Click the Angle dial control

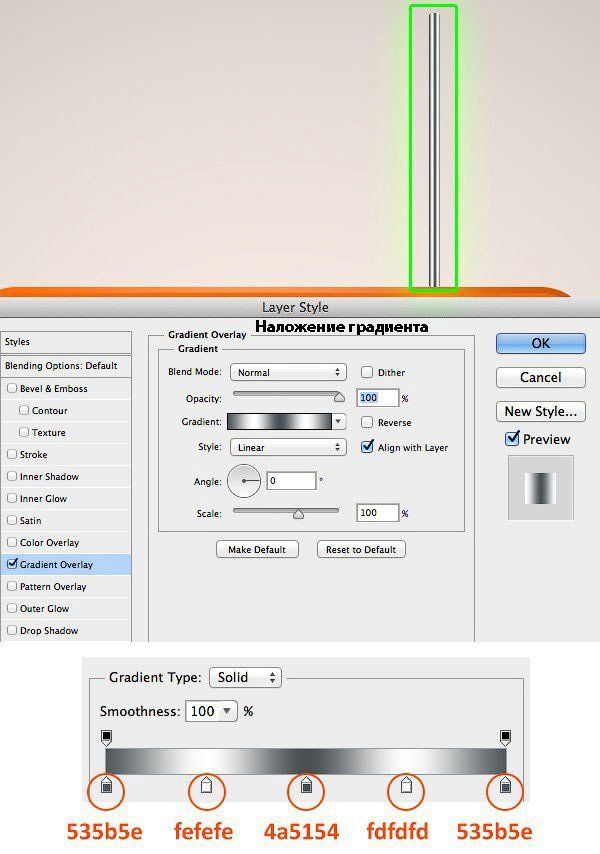pyautogui.click(x=243, y=481)
